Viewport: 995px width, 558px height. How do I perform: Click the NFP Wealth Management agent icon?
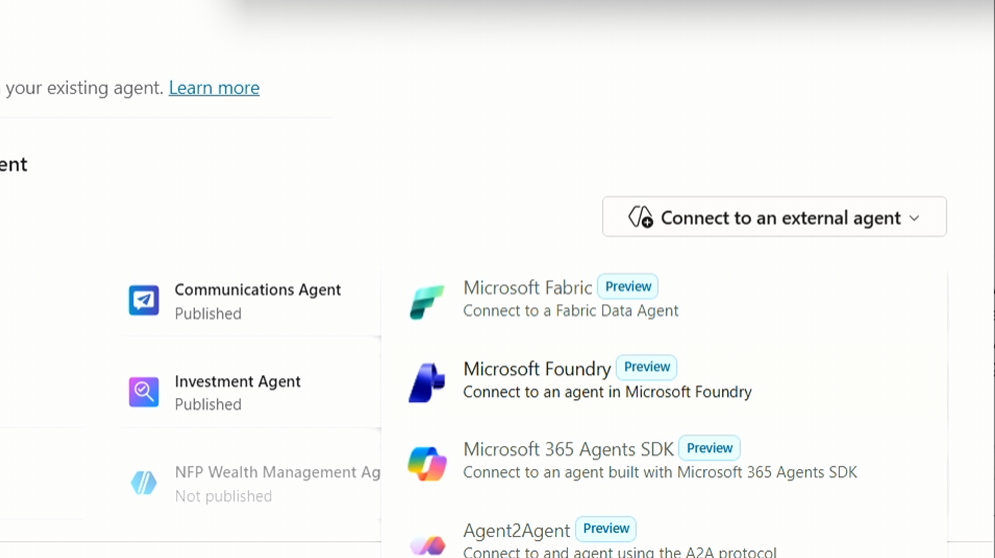[144, 483]
